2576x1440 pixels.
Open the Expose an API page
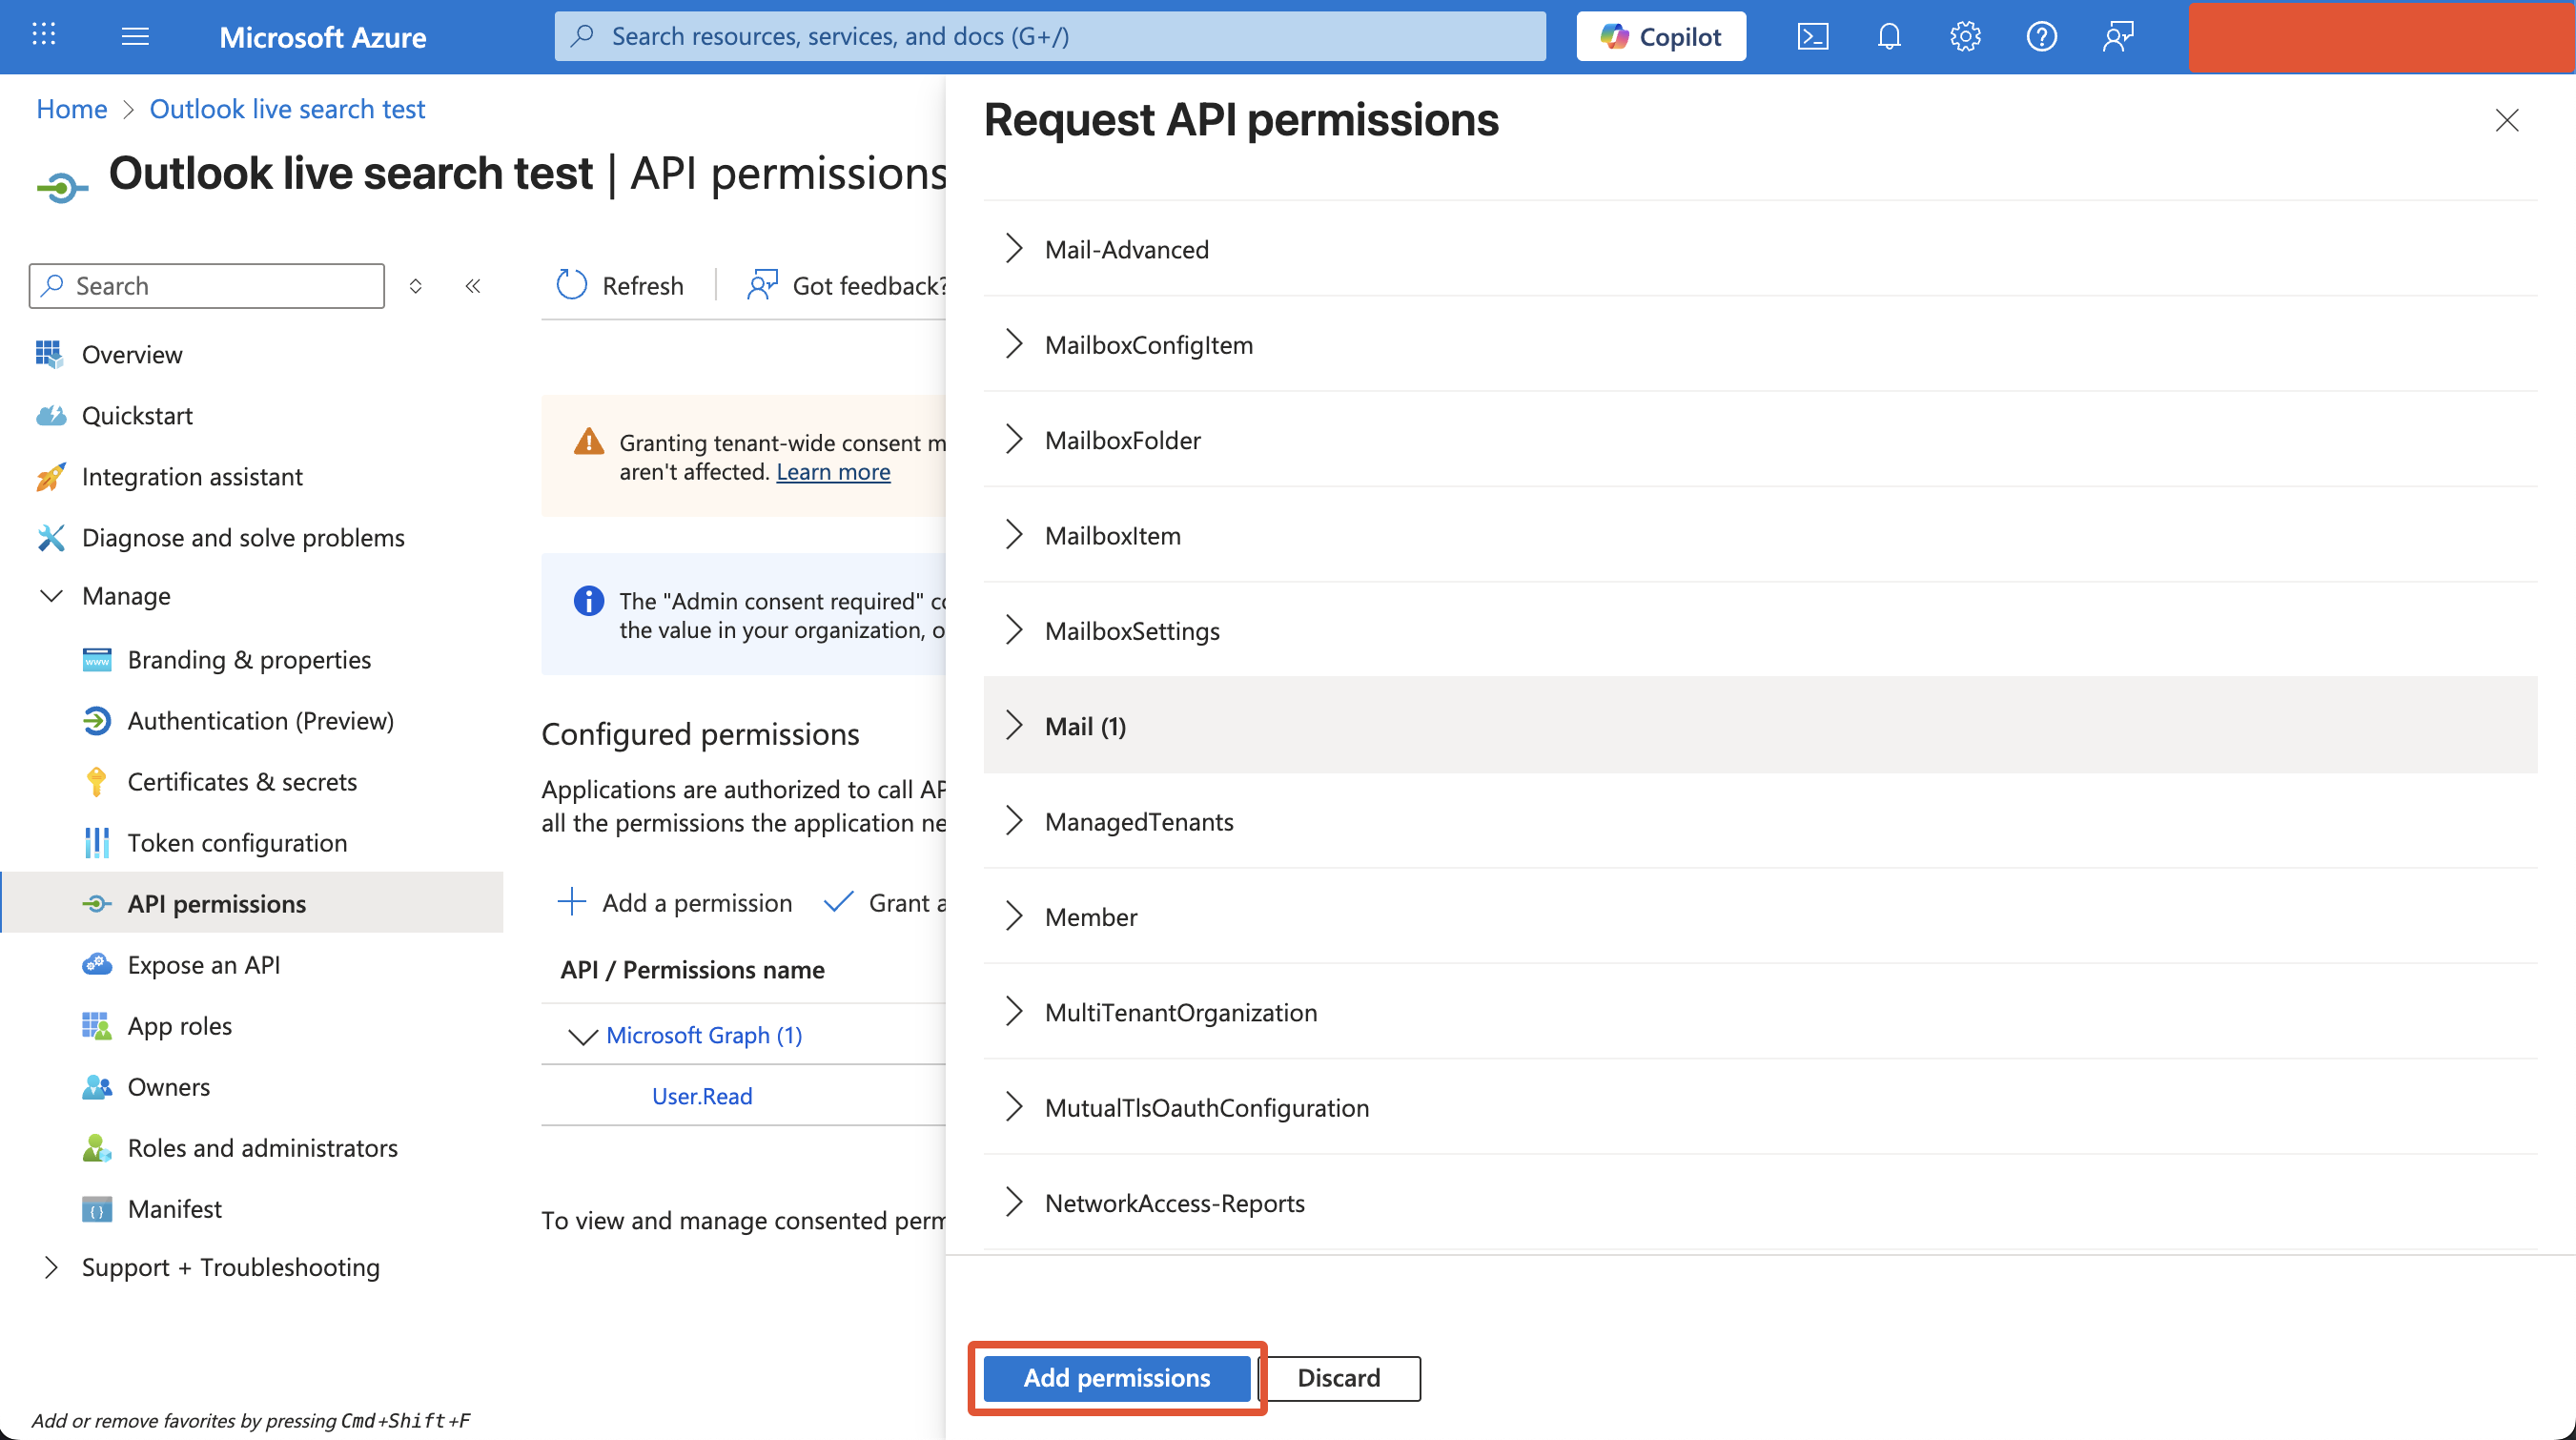coord(204,965)
